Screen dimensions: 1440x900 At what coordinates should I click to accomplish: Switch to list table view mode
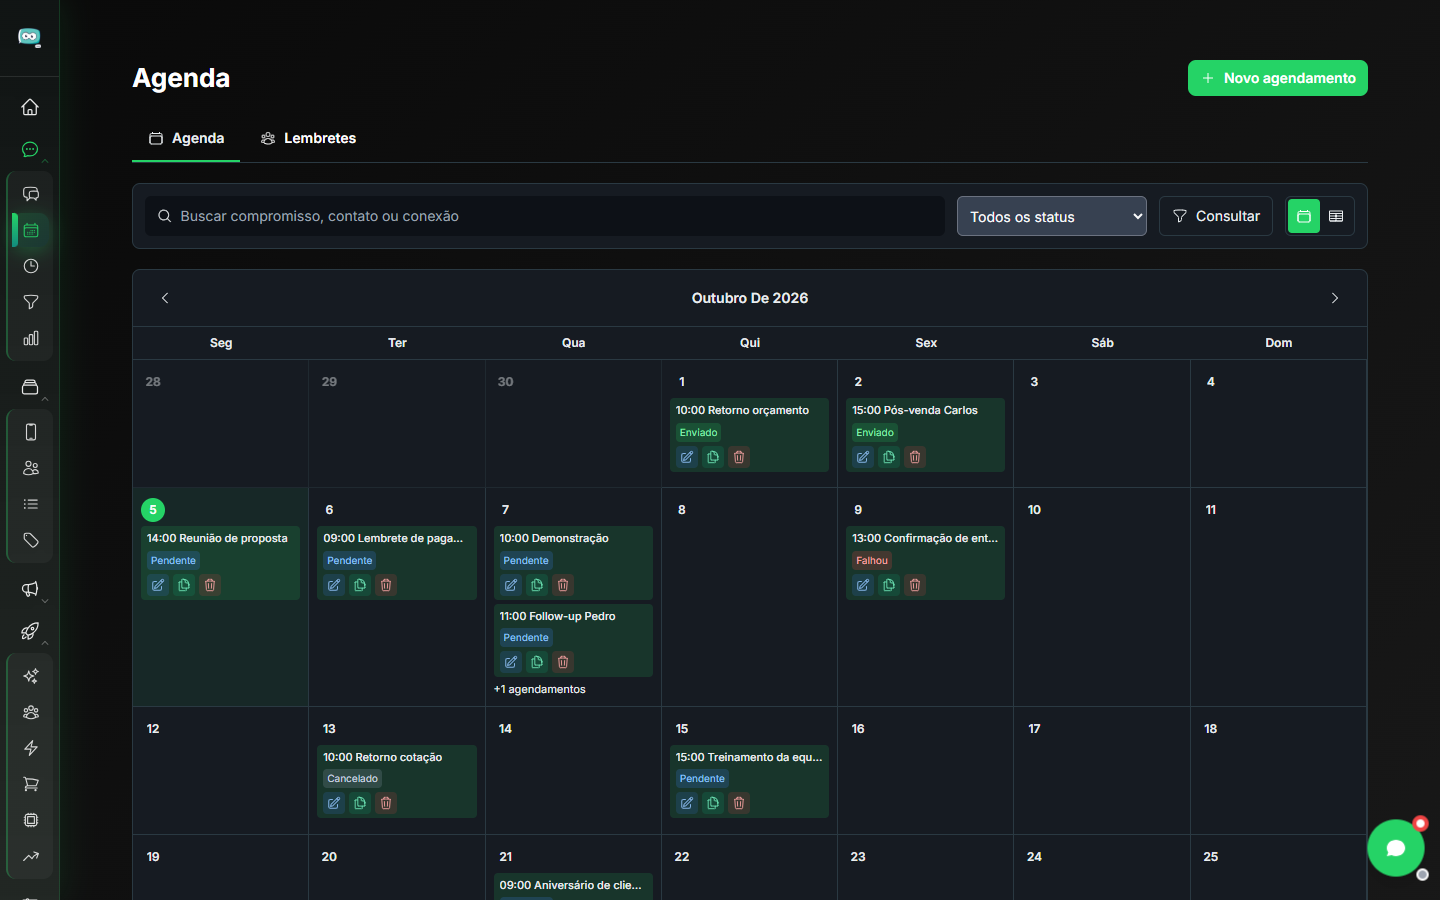[x=1336, y=216]
